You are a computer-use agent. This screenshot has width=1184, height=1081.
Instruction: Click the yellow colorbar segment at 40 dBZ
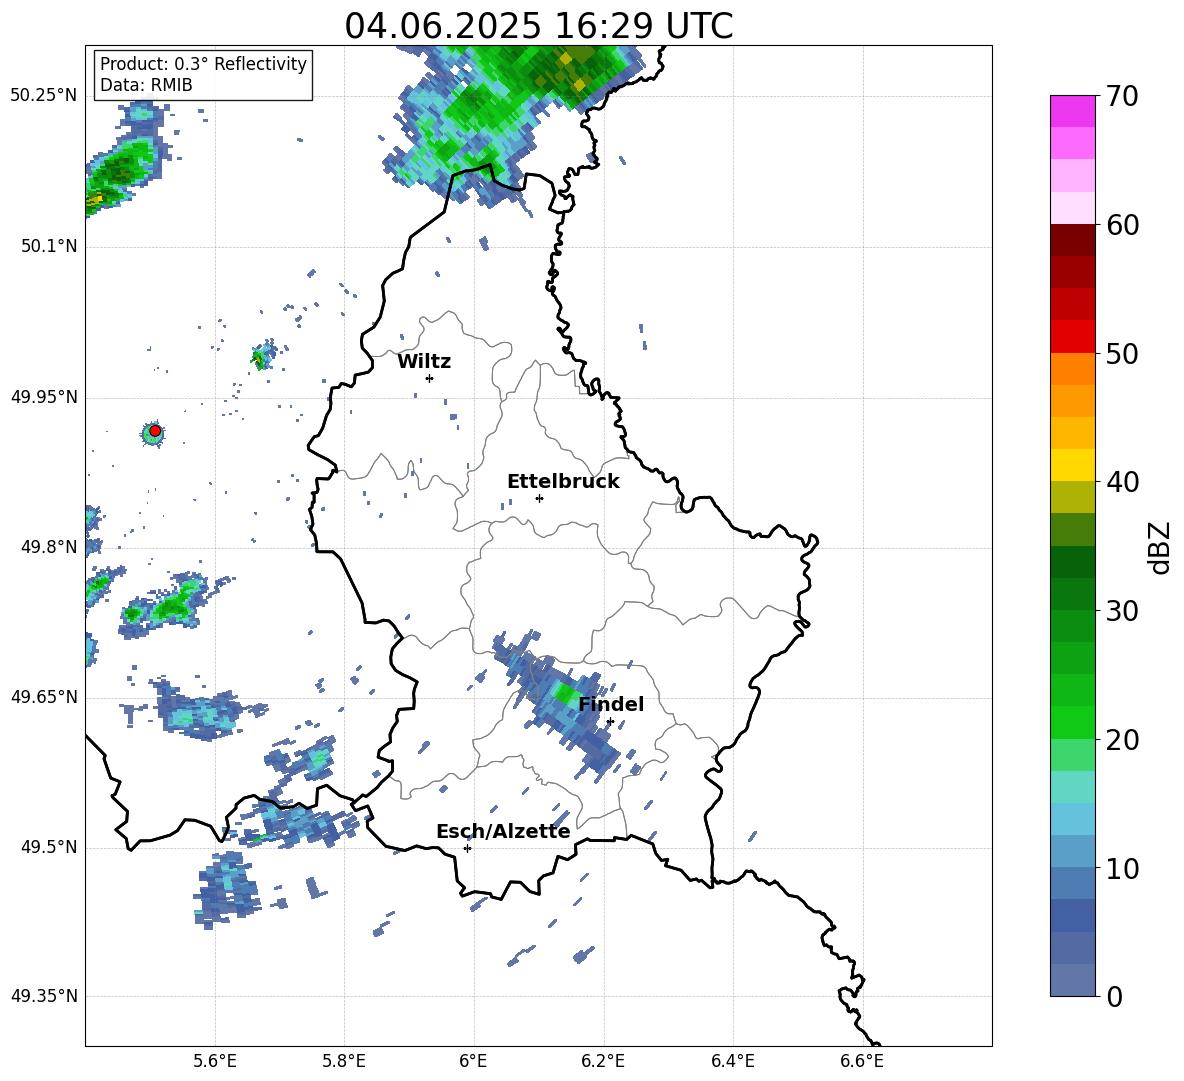[x=1072, y=465]
